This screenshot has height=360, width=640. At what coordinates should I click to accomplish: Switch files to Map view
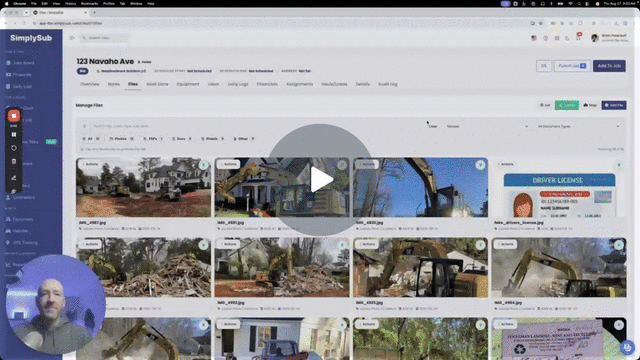click(x=590, y=105)
